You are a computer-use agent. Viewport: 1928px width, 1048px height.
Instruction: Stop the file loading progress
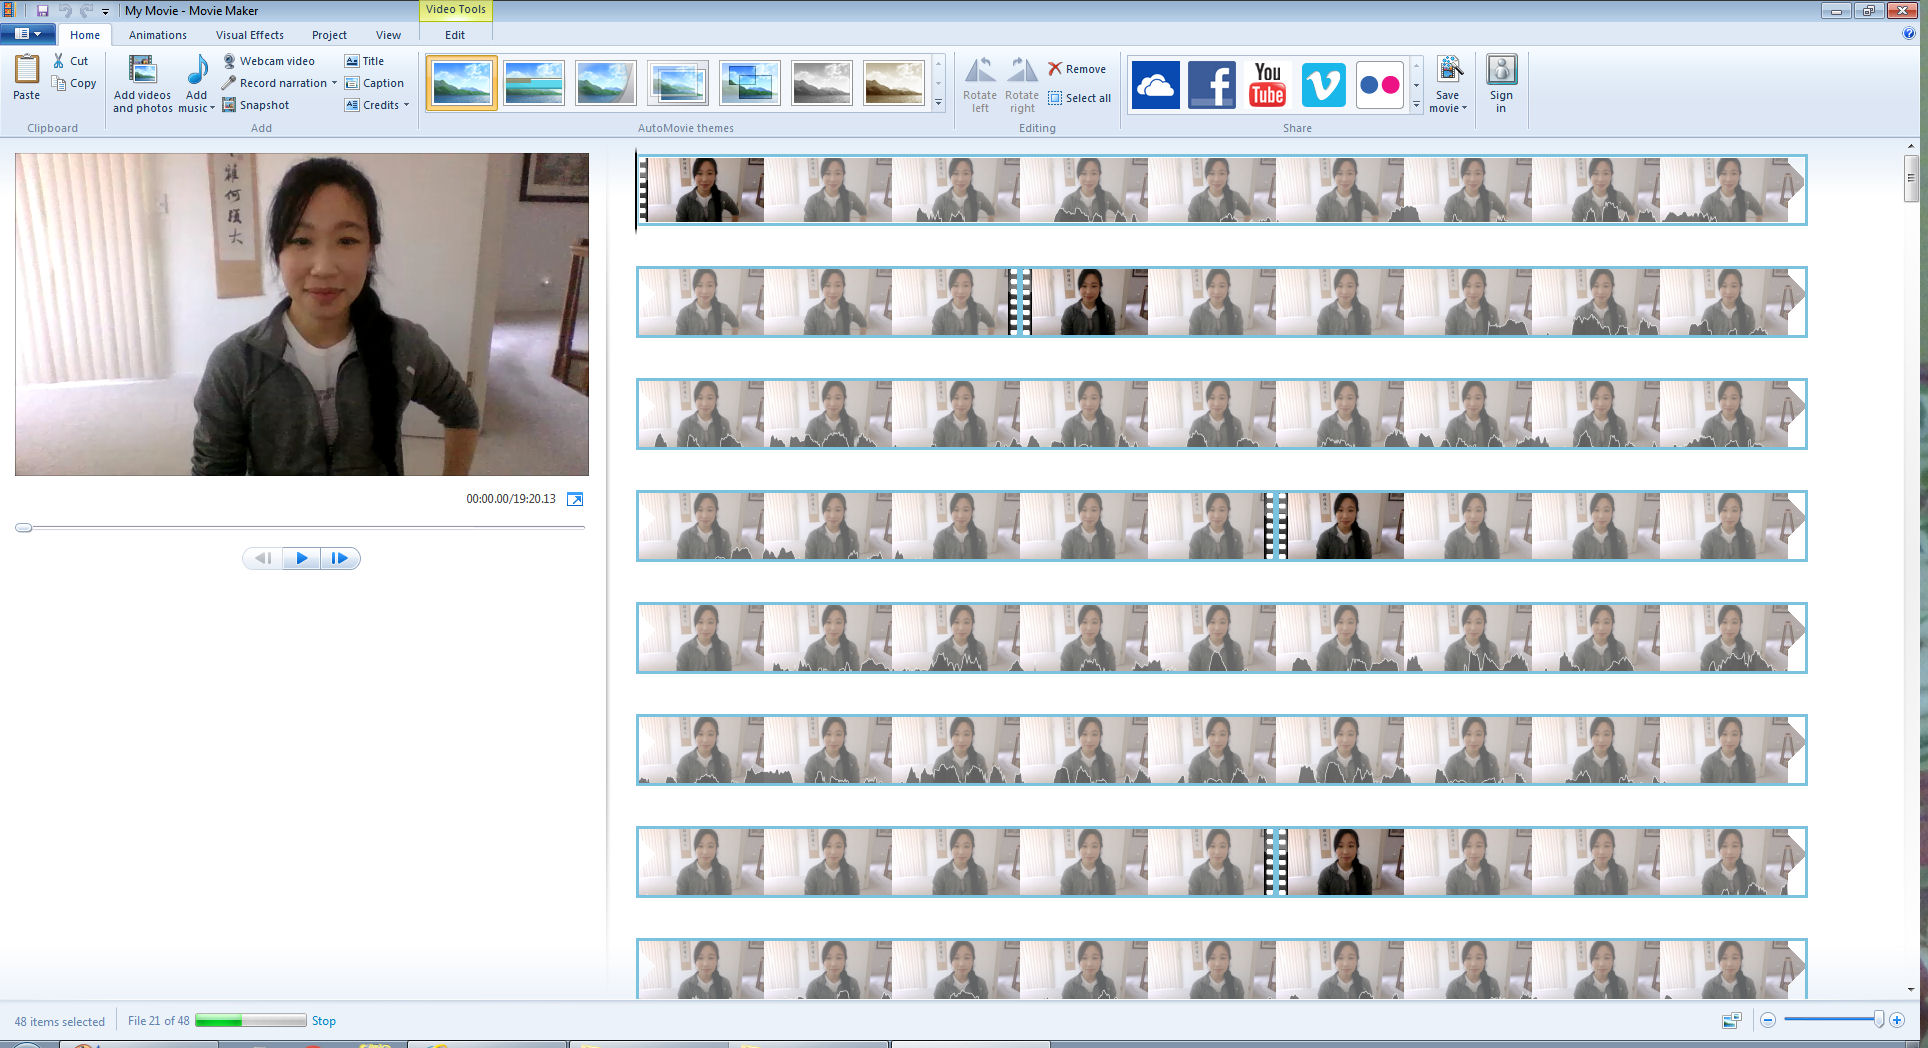[x=323, y=1021]
